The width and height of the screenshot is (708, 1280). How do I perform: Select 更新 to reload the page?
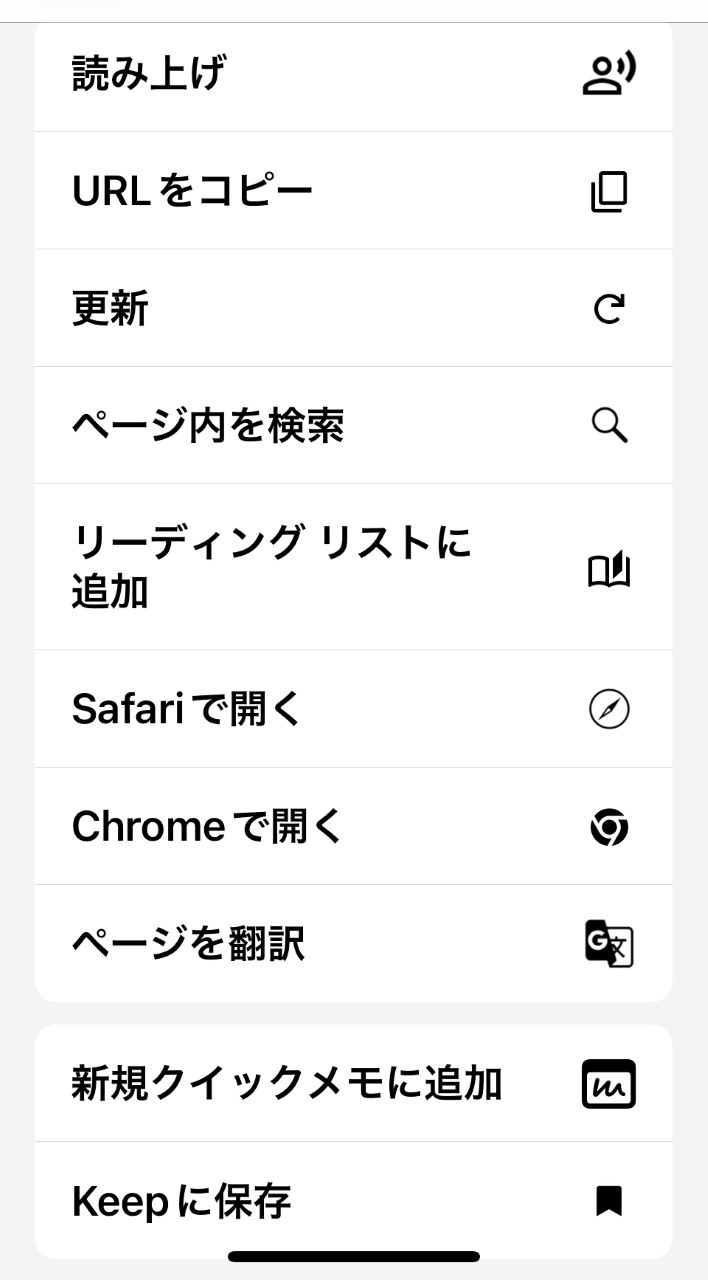pos(111,309)
